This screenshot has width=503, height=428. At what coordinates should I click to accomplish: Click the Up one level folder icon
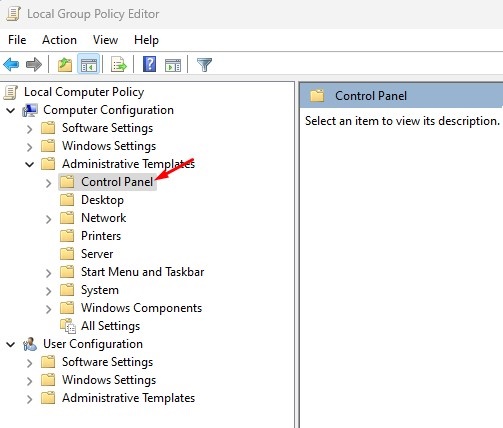[65, 64]
